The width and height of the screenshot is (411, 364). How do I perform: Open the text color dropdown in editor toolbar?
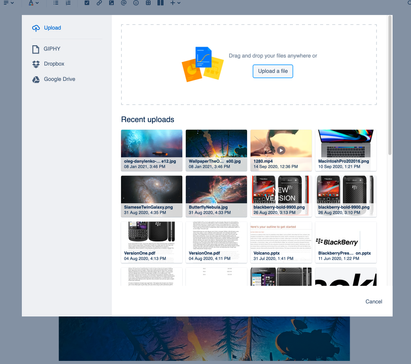pyautogui.click(x=33, y=3)
